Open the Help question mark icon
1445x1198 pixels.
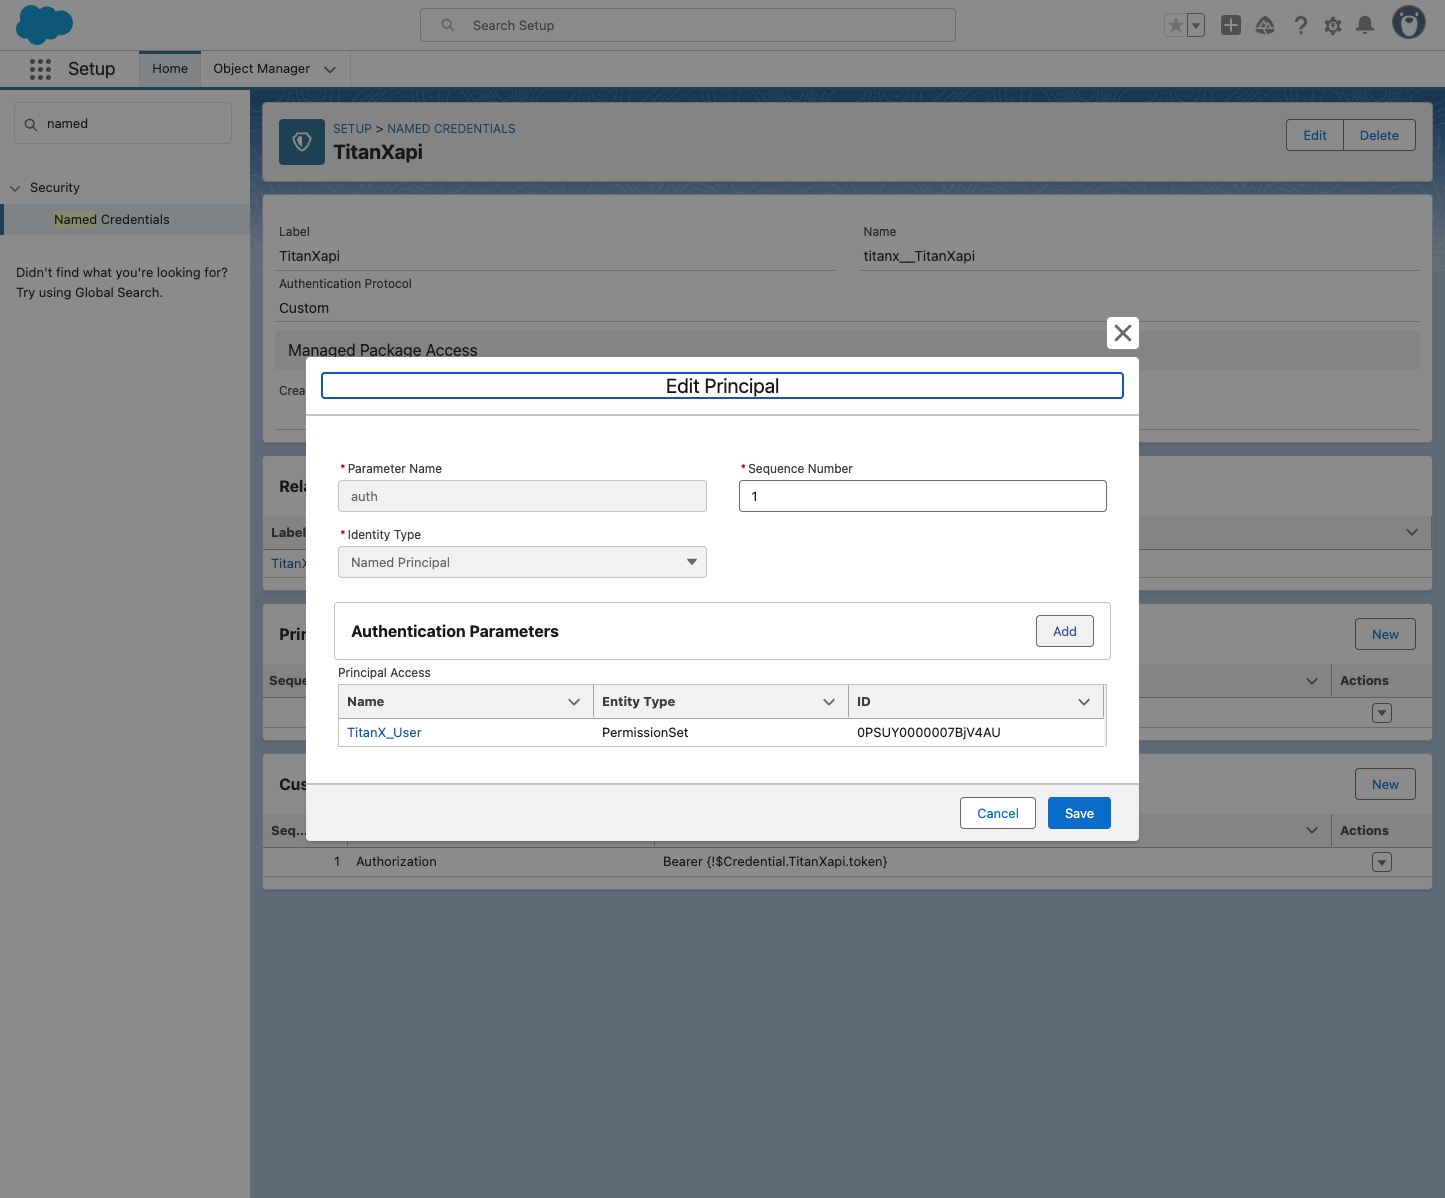[1300, 25]
